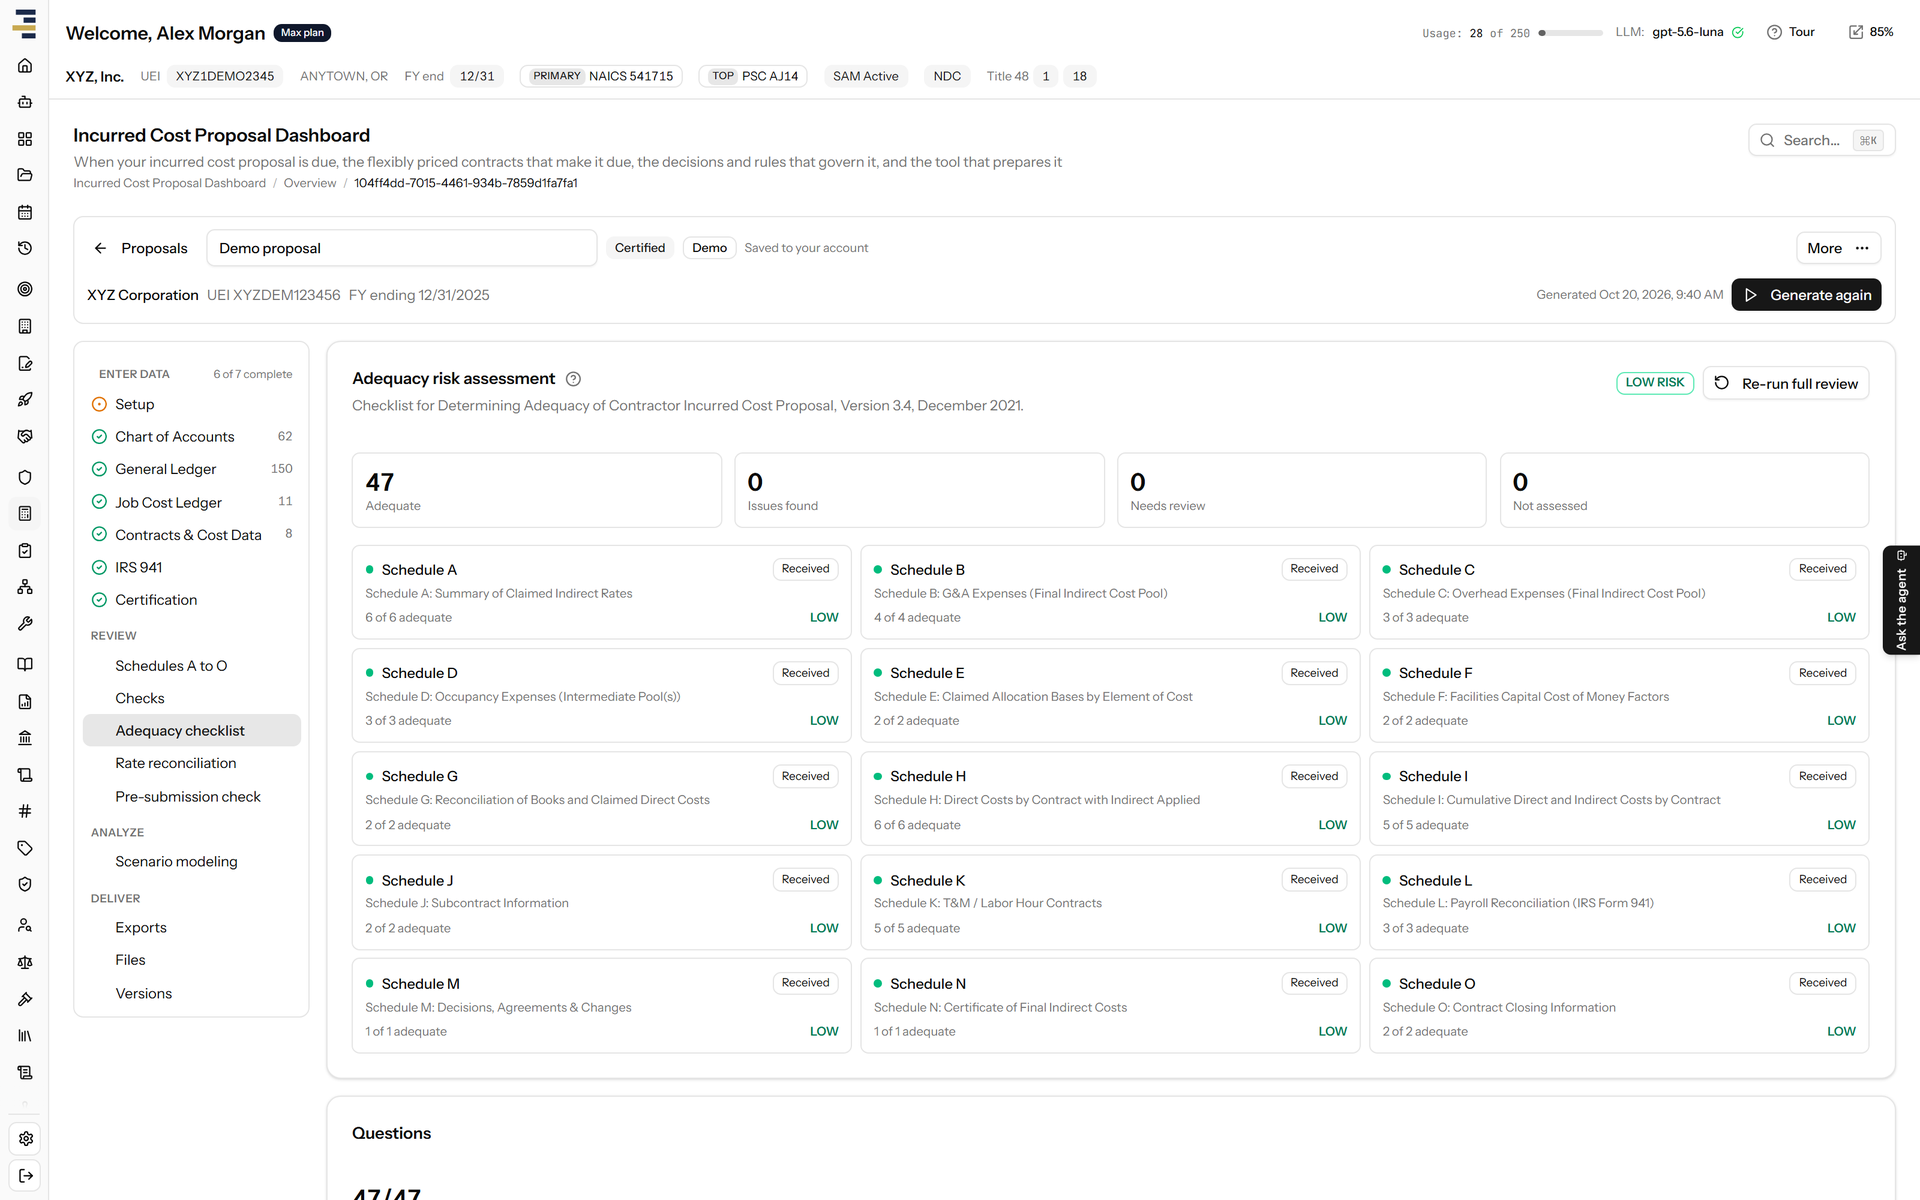
Task: Select the calculator icon in sidebar
Action: [x=25, y=513]
